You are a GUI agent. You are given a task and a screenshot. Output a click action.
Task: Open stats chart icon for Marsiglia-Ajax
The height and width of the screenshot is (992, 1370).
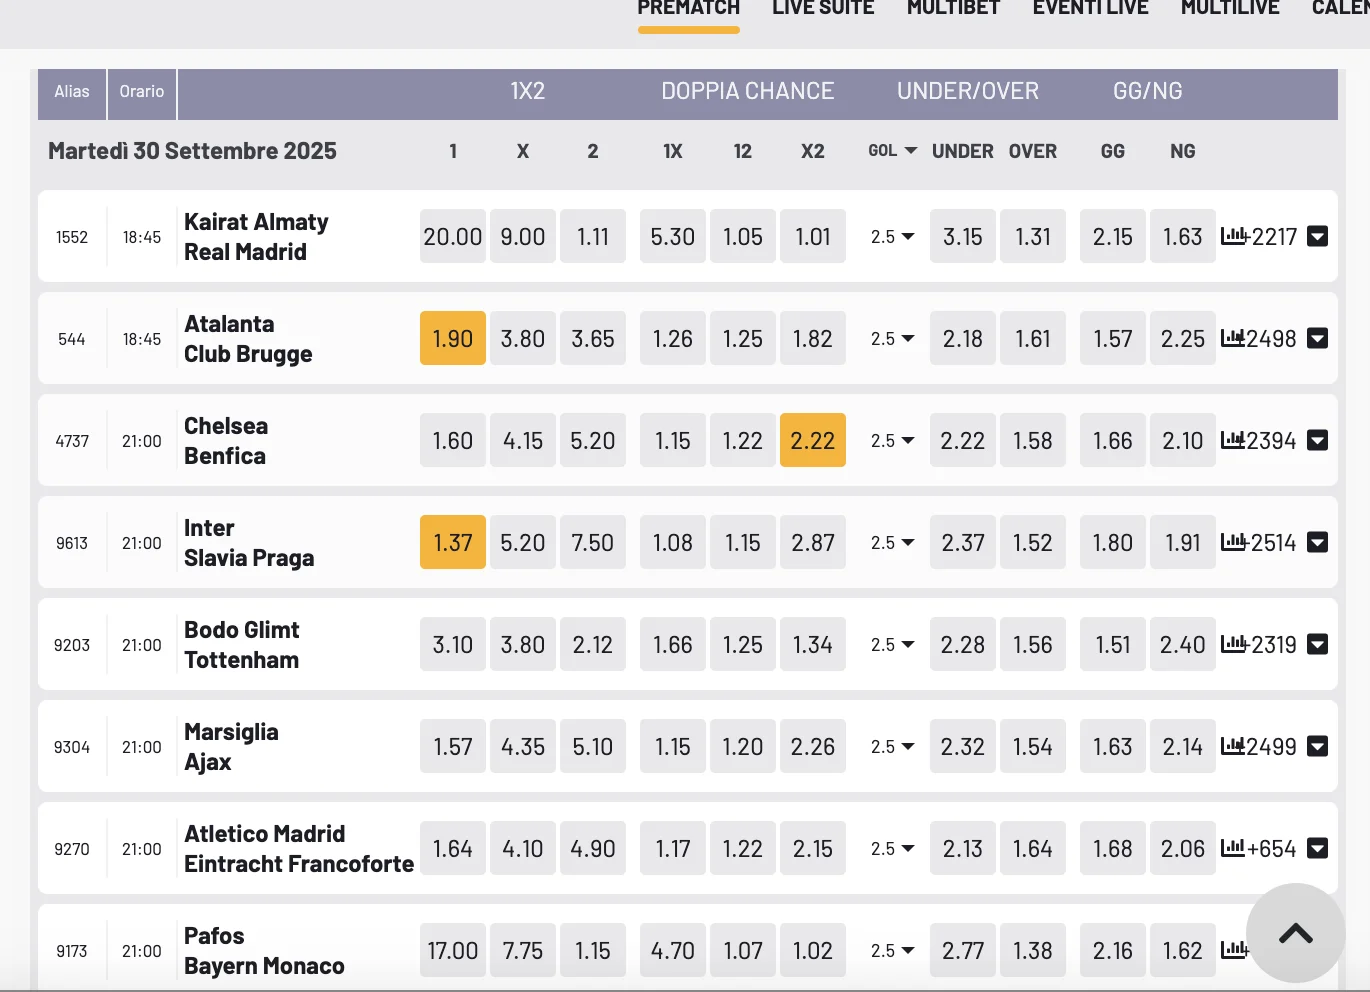pos(1233,747)
